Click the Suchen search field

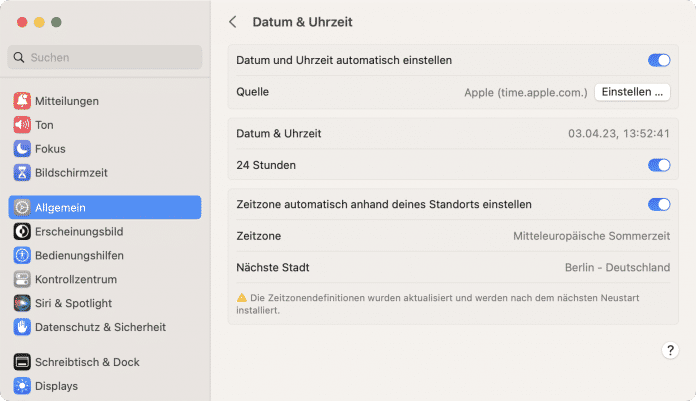[x=105, y=57]
